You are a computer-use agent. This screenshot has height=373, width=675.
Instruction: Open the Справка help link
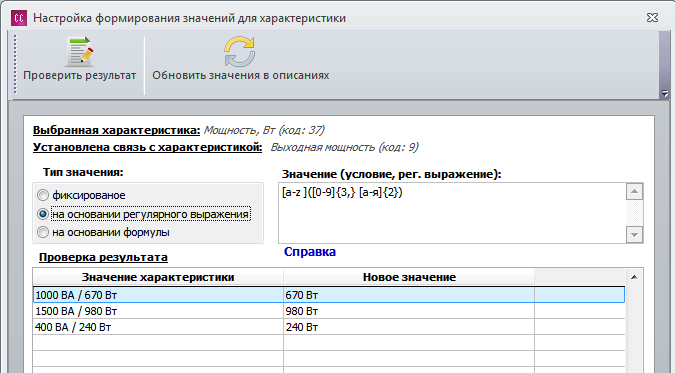pyautogui.click(x=310, y=252)
